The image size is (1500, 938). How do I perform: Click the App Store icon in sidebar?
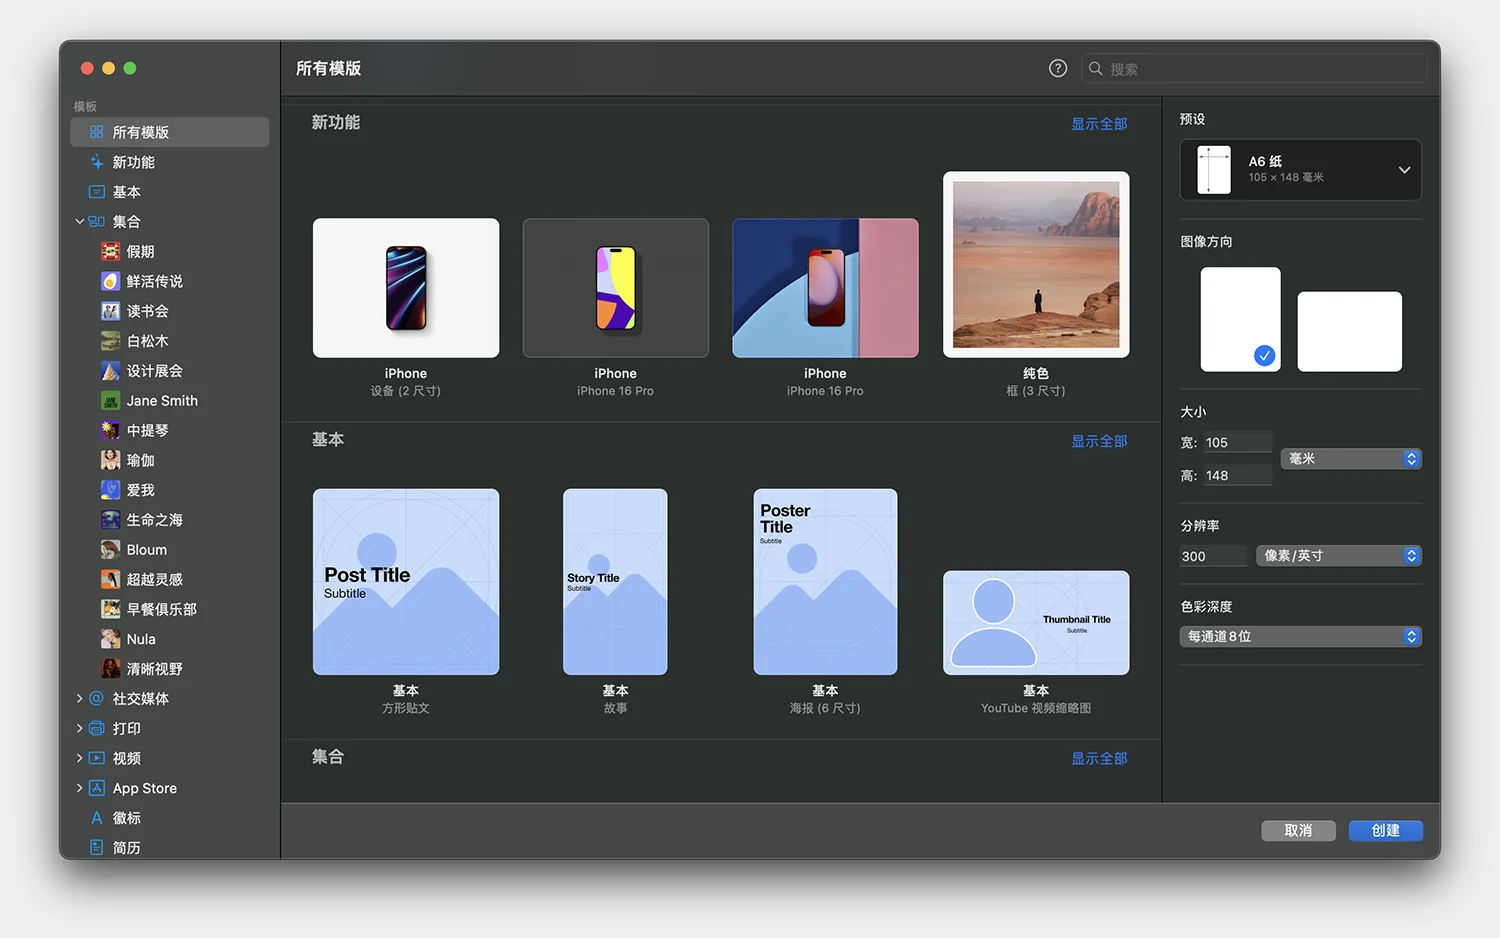tap(97, 788)
